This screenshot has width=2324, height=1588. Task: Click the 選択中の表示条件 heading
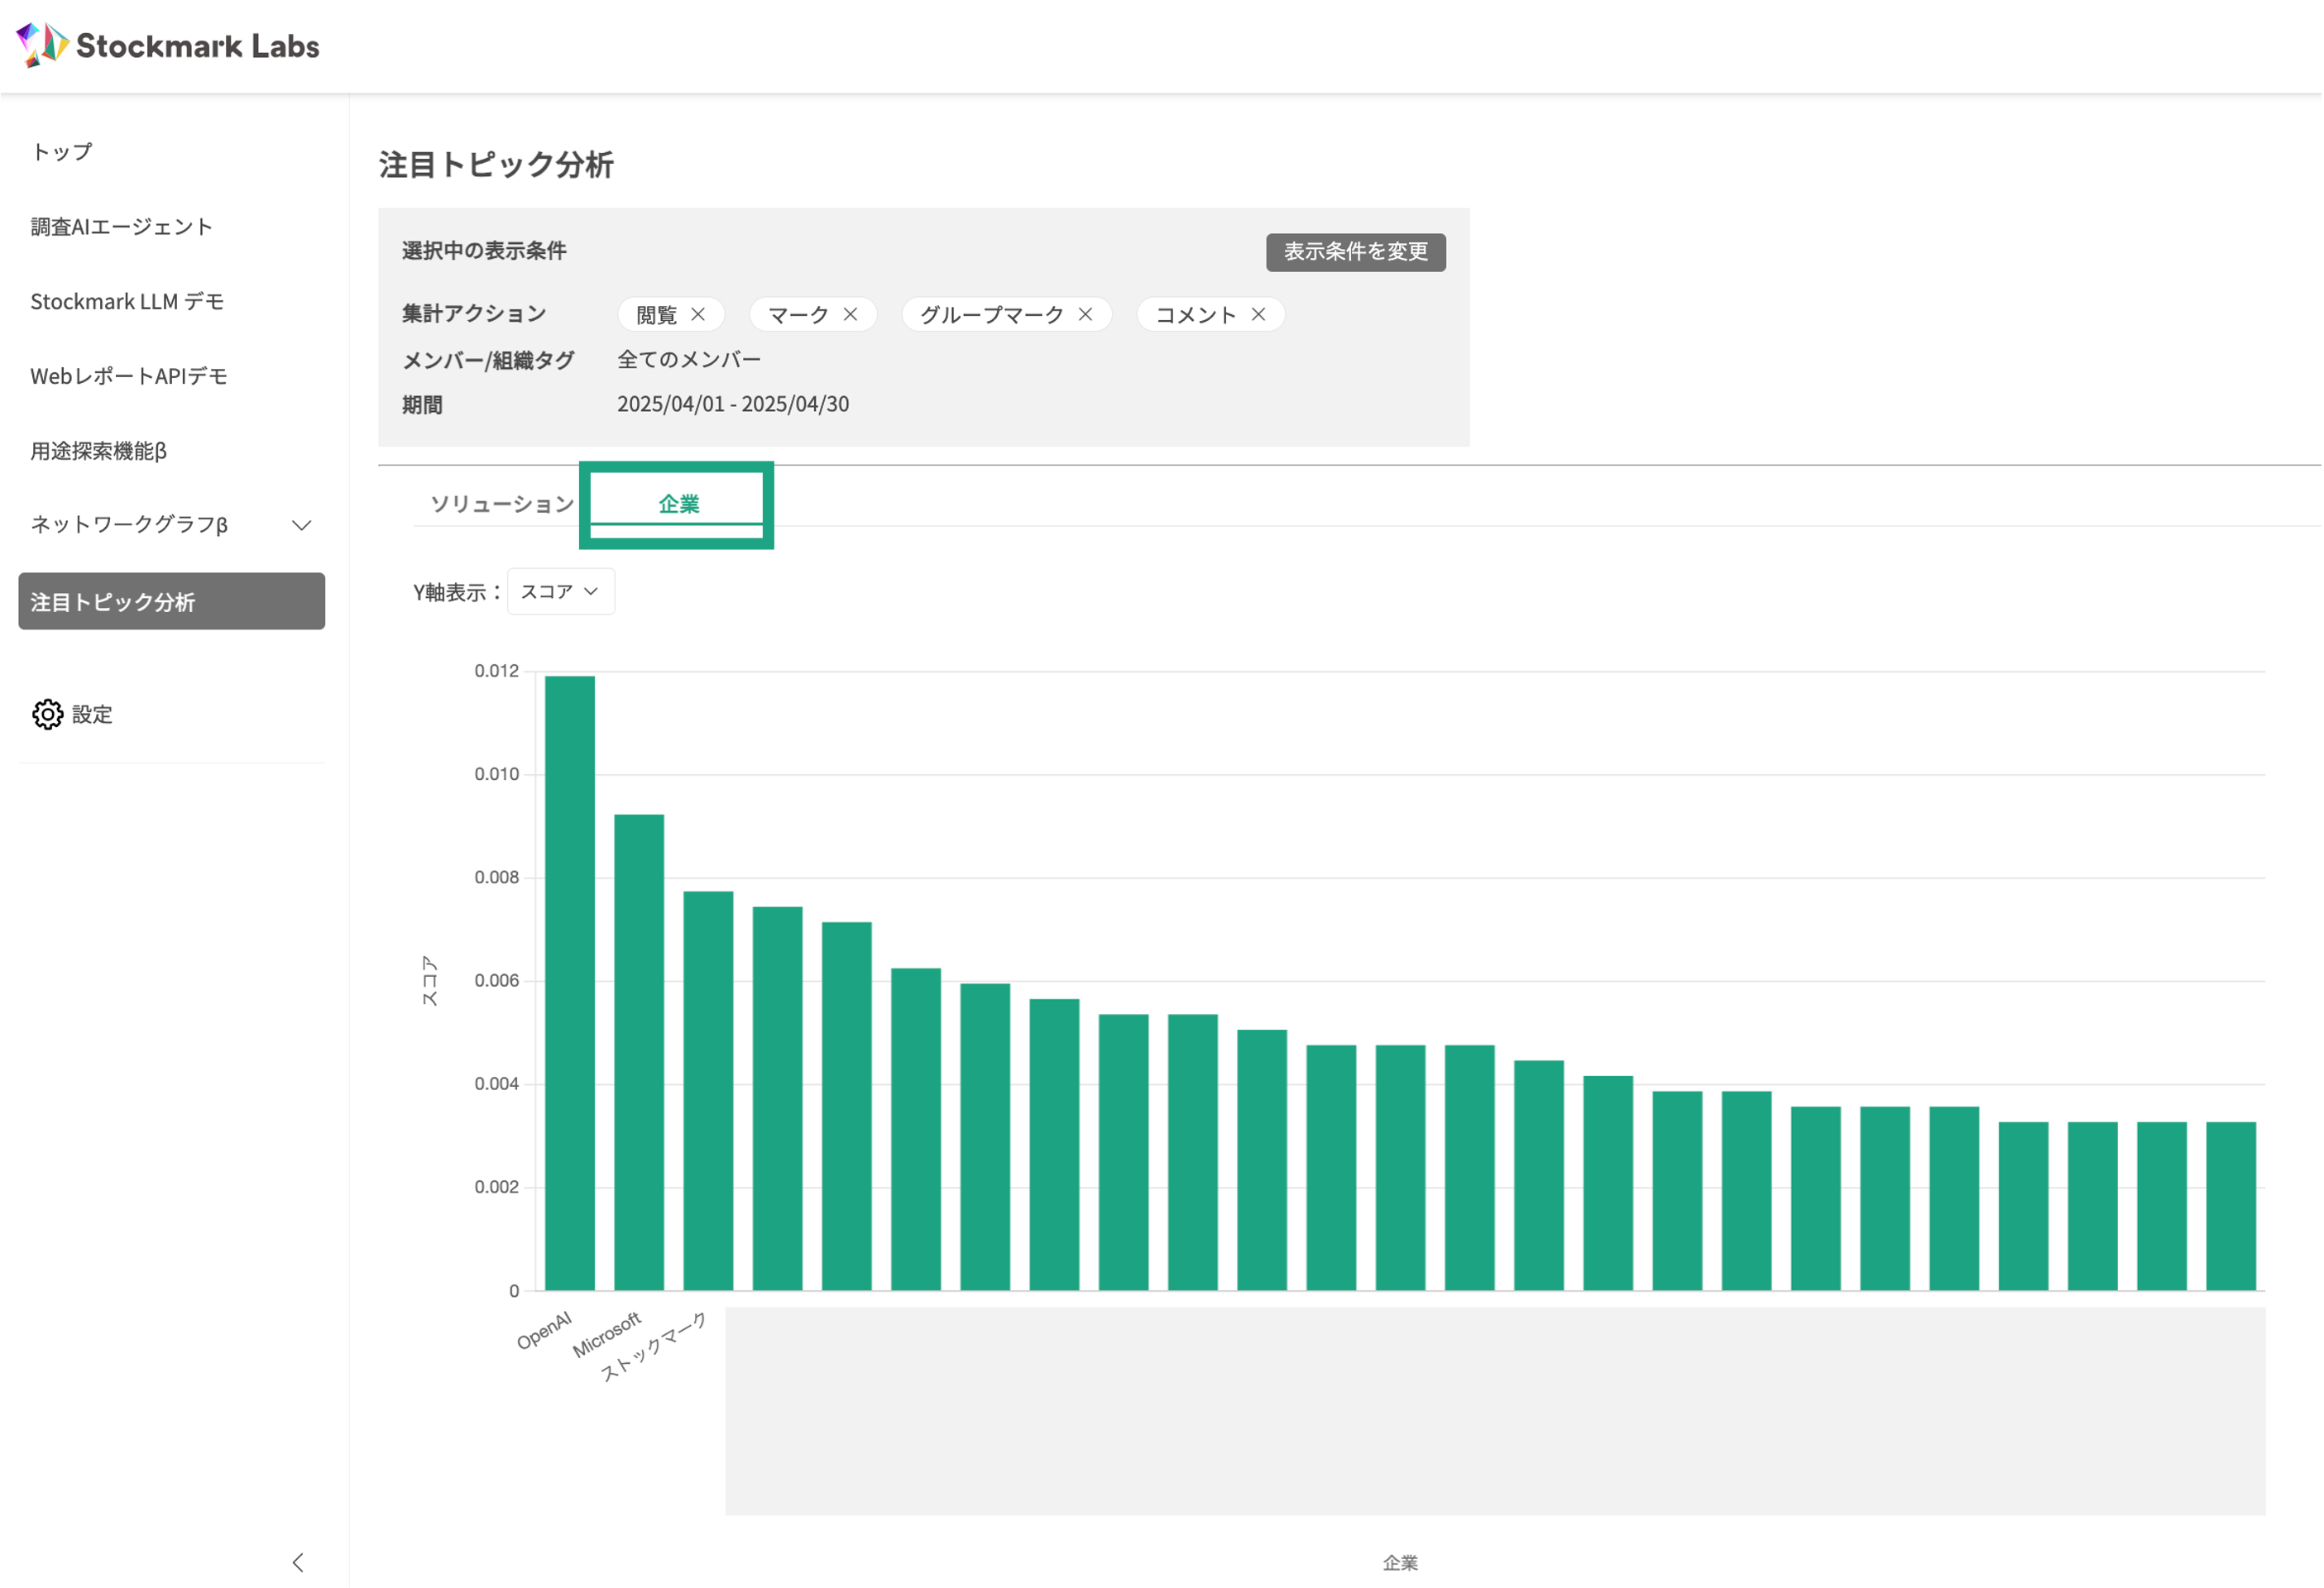point(484,251)
